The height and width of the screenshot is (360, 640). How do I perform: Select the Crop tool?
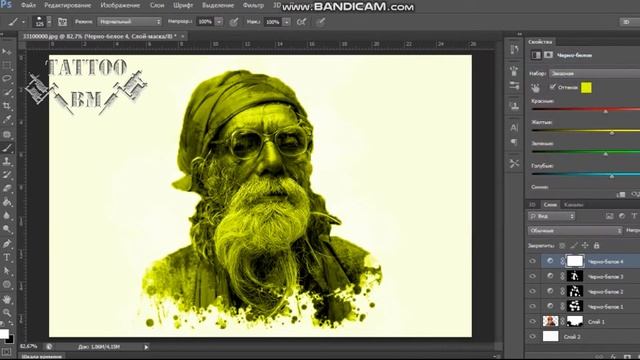click(7, 106)
